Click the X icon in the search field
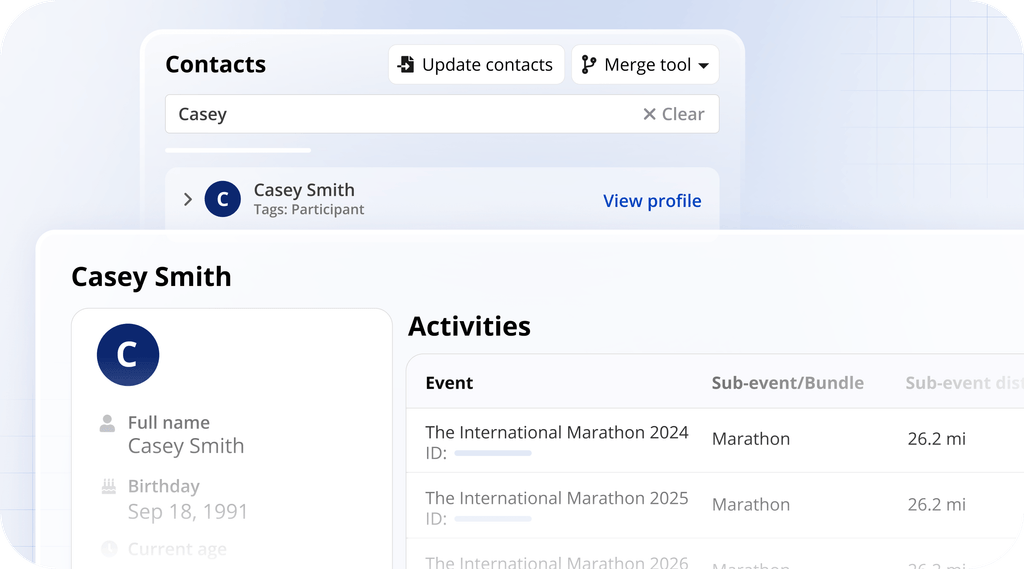 tap(649, 114)
